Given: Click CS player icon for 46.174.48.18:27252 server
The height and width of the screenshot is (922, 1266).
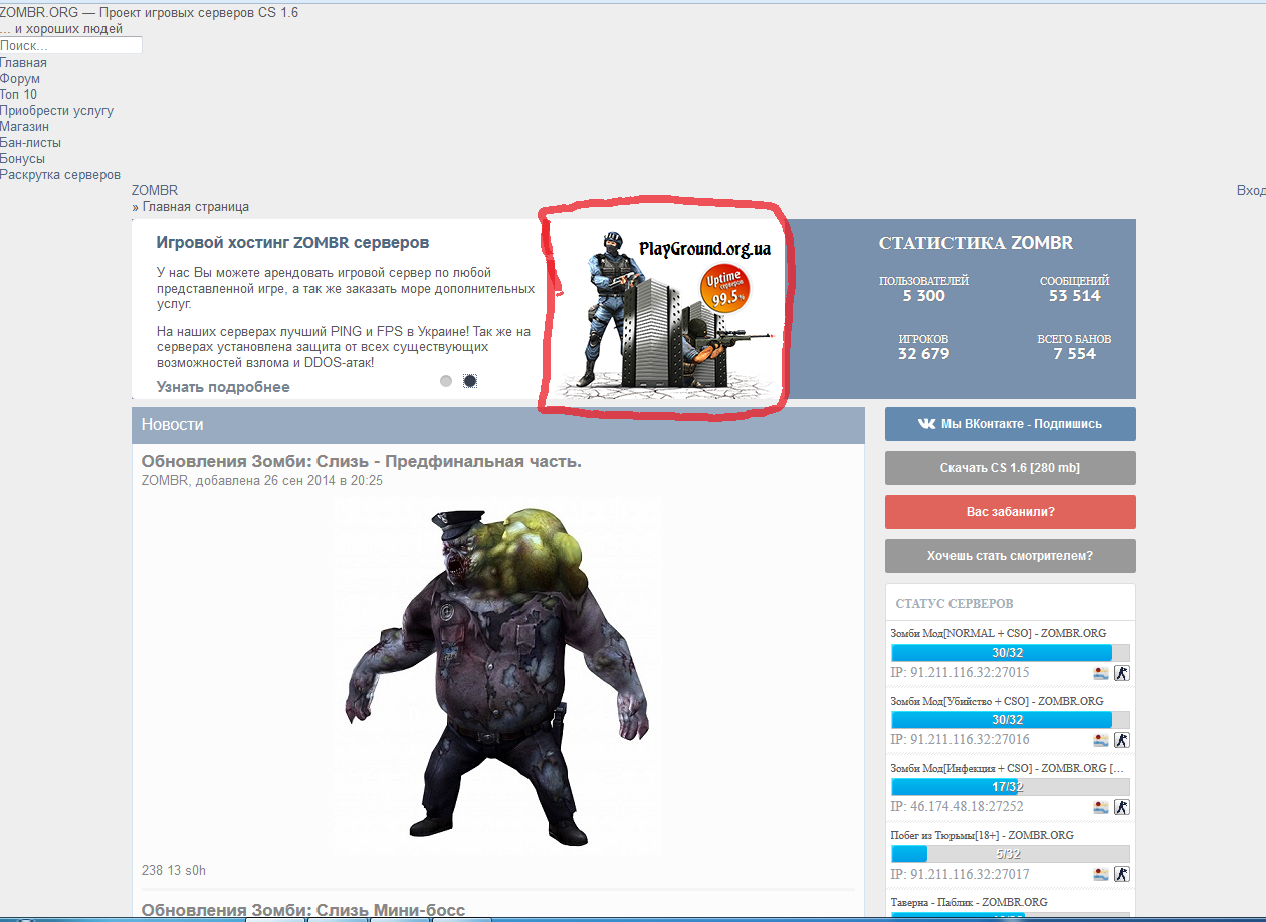Looking at the screenshot, I should 1122,807.
